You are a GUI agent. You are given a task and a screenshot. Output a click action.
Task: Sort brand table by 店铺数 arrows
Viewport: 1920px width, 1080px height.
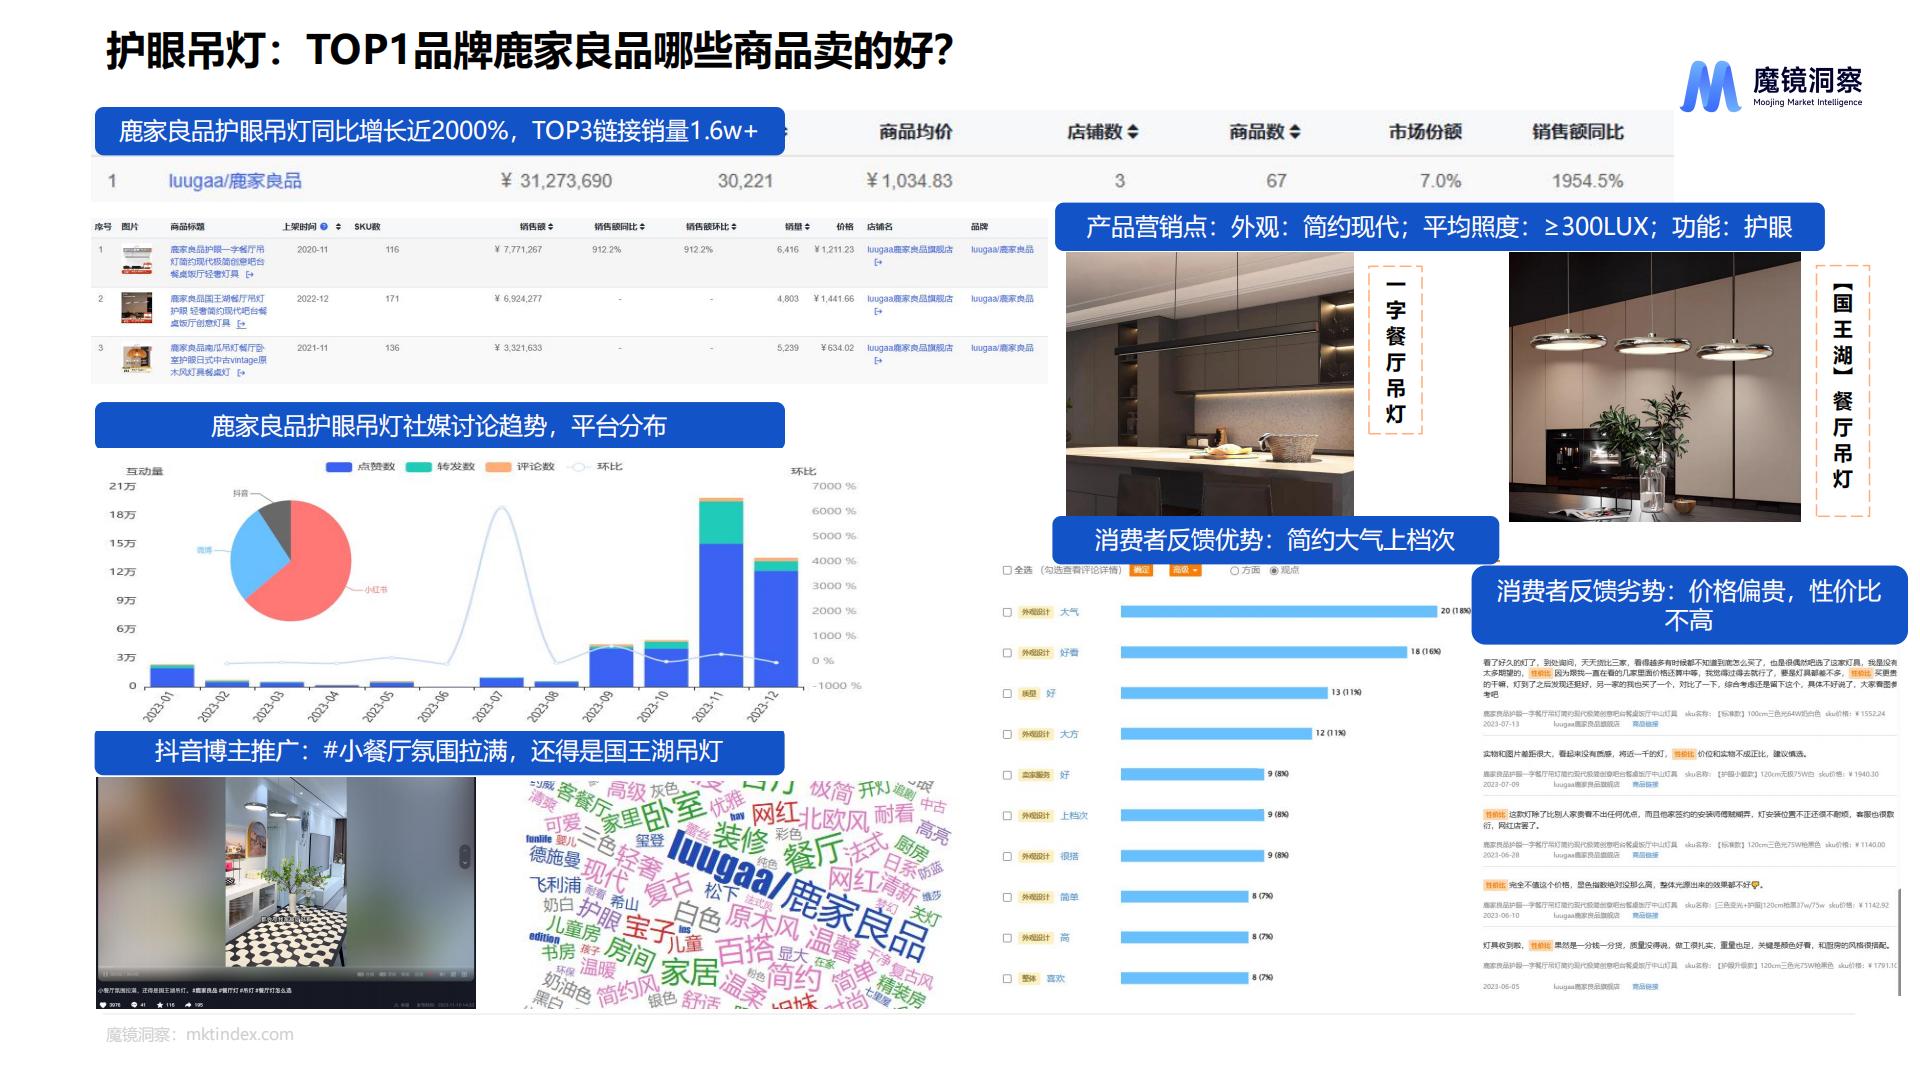tap(1132, 132)
